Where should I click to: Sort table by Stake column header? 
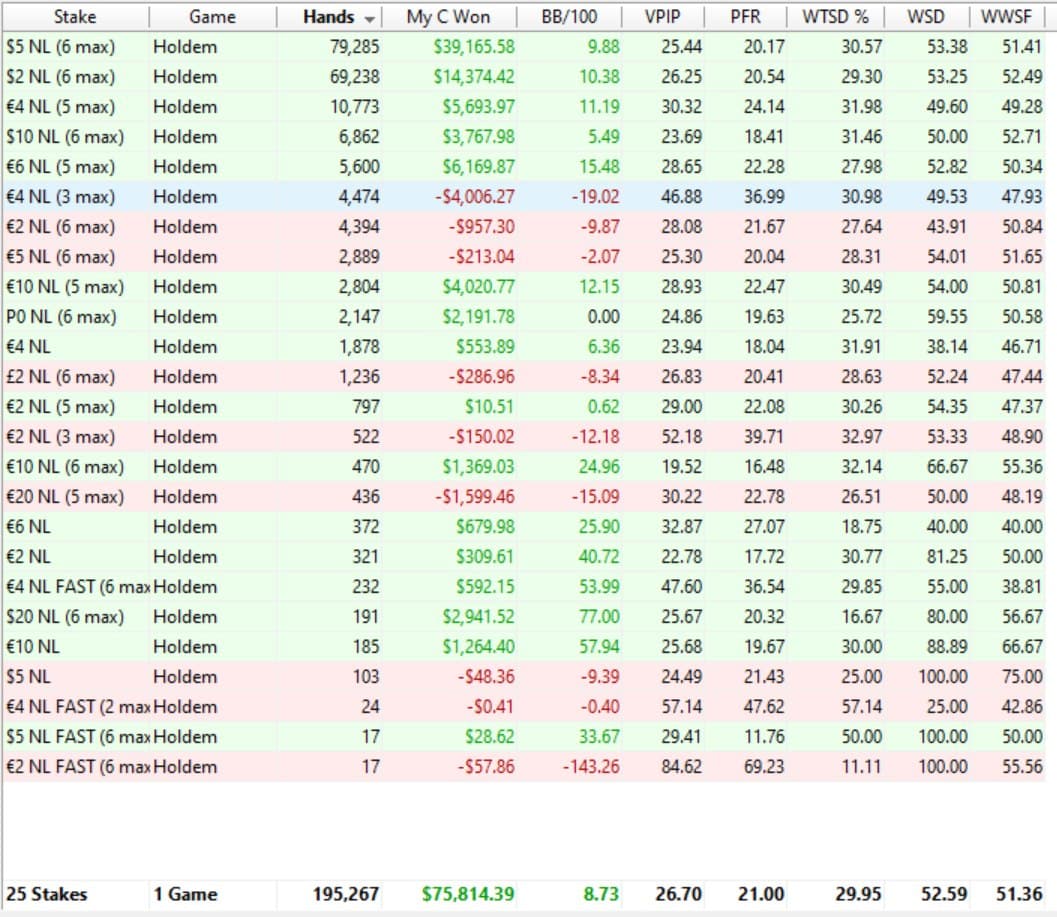pyautogui.click(x=75, y=17)
